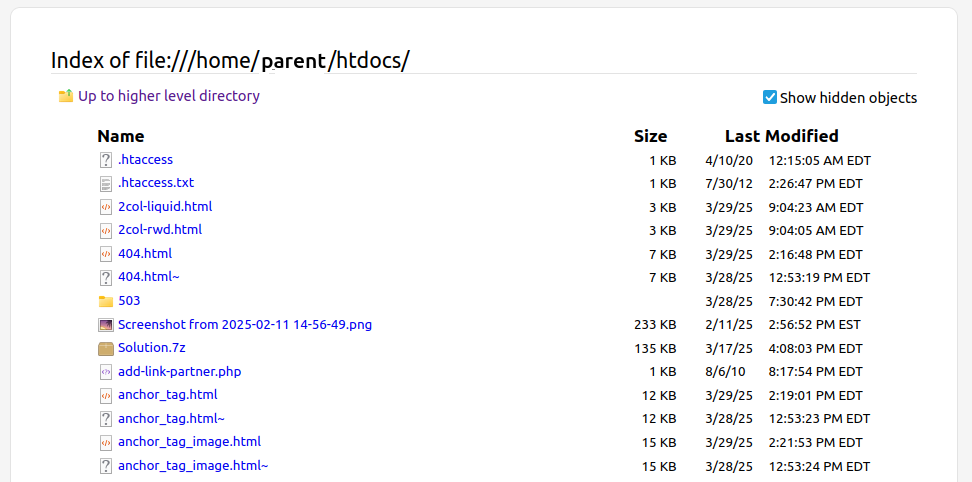Open the Solution.7z link
The image size is (972, 482).
[152, 348]
